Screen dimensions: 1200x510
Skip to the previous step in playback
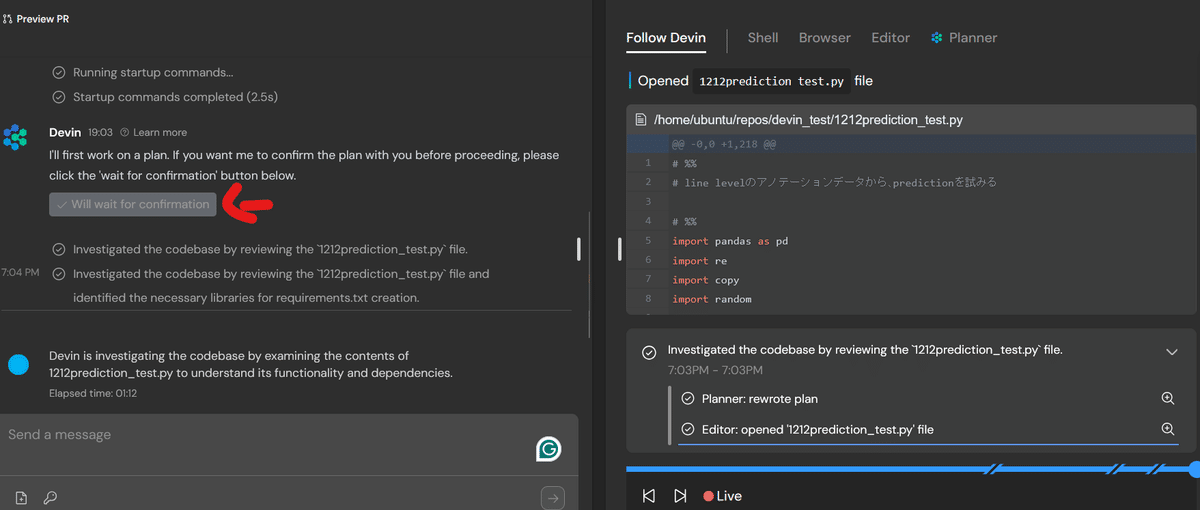pyautogui.click(x=649, y=496)
